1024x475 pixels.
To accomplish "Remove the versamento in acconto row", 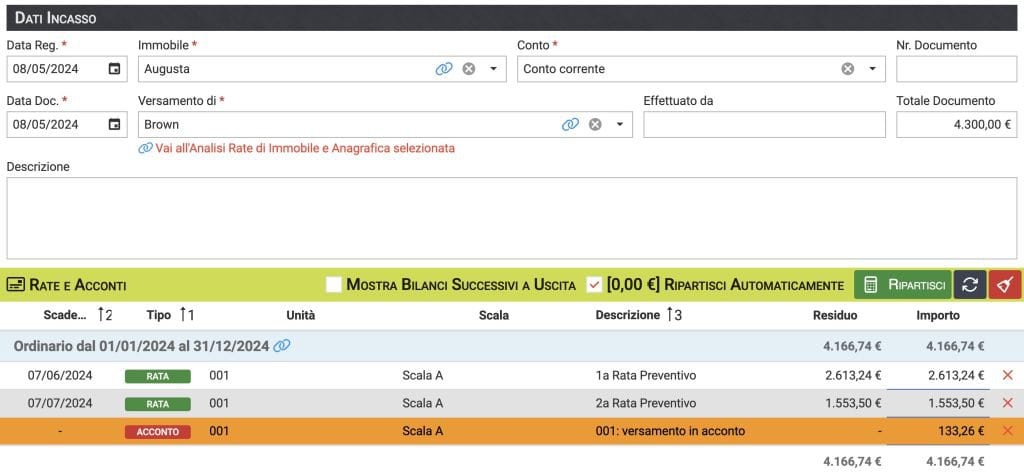I will pos(1007,431).
